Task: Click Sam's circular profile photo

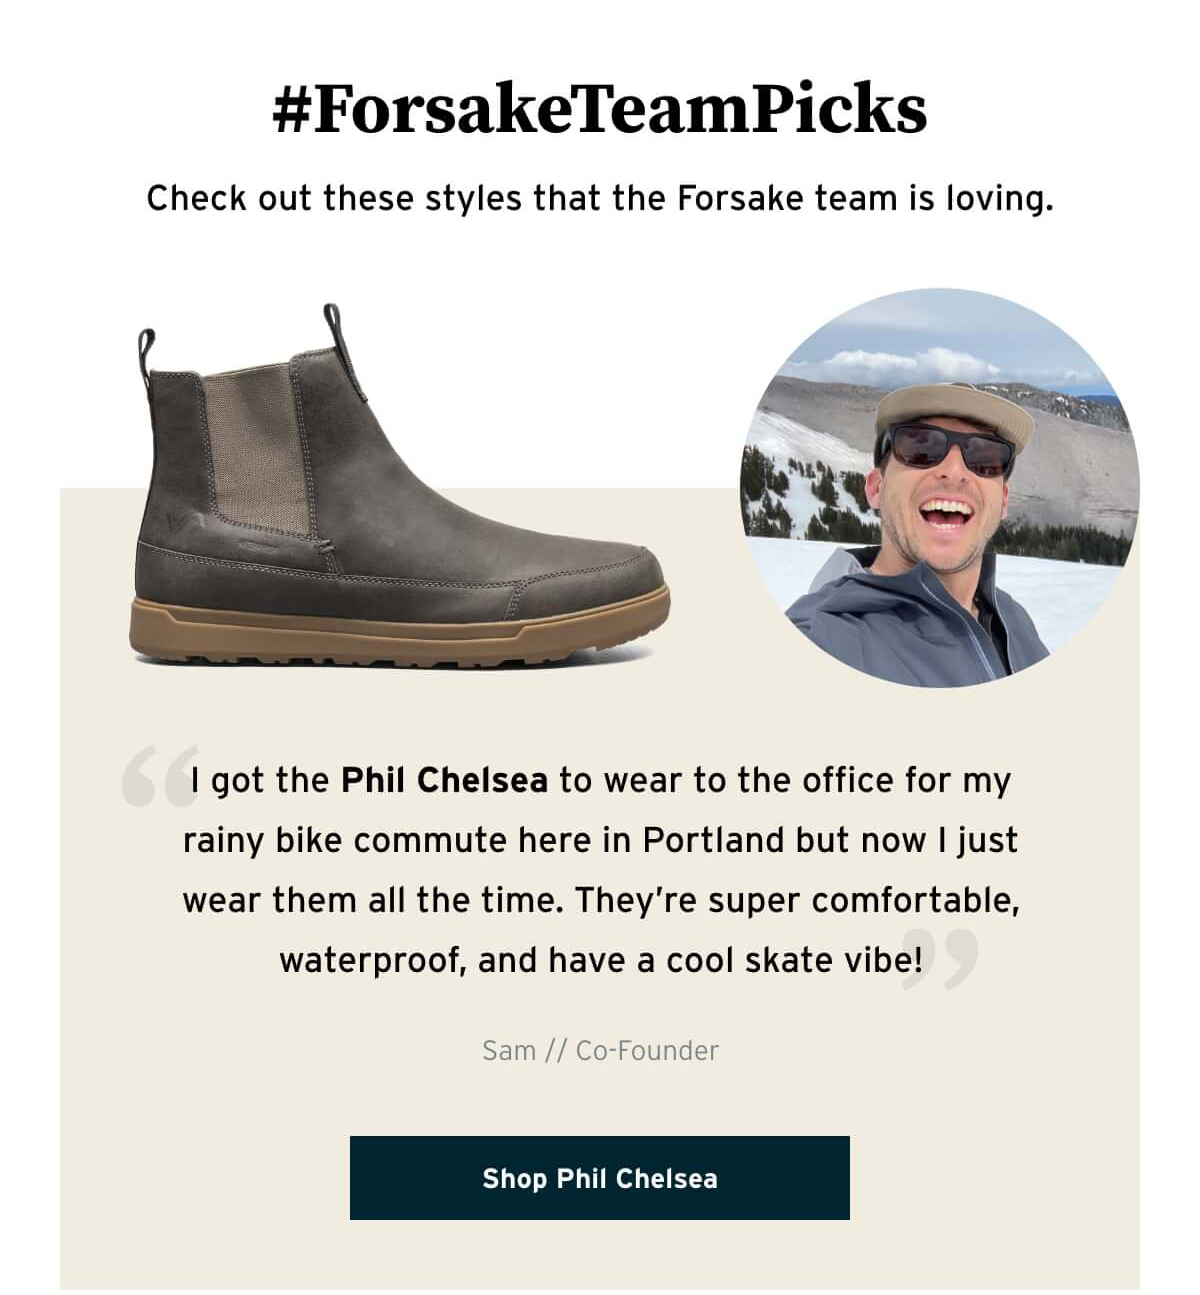Action: coord(939,487)
